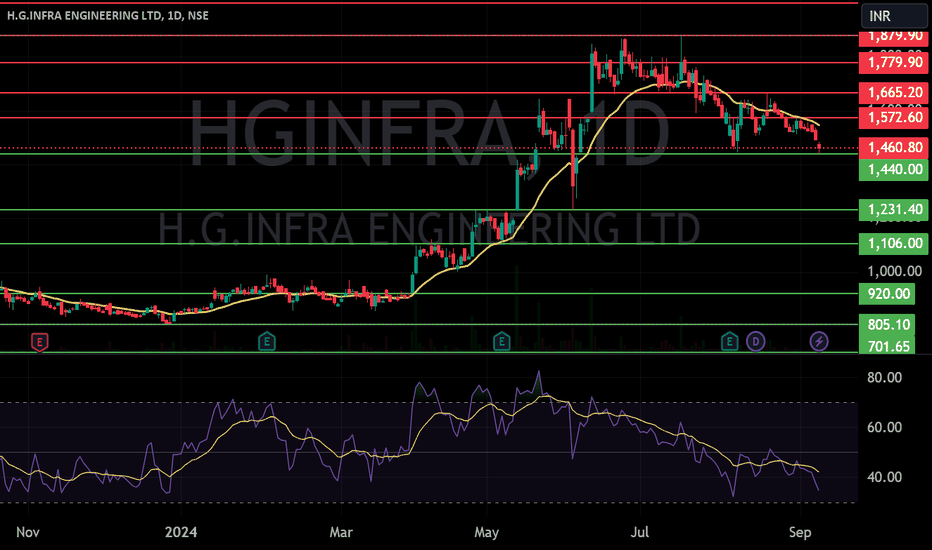Click the May label on time axis

(x=486, y=532)
